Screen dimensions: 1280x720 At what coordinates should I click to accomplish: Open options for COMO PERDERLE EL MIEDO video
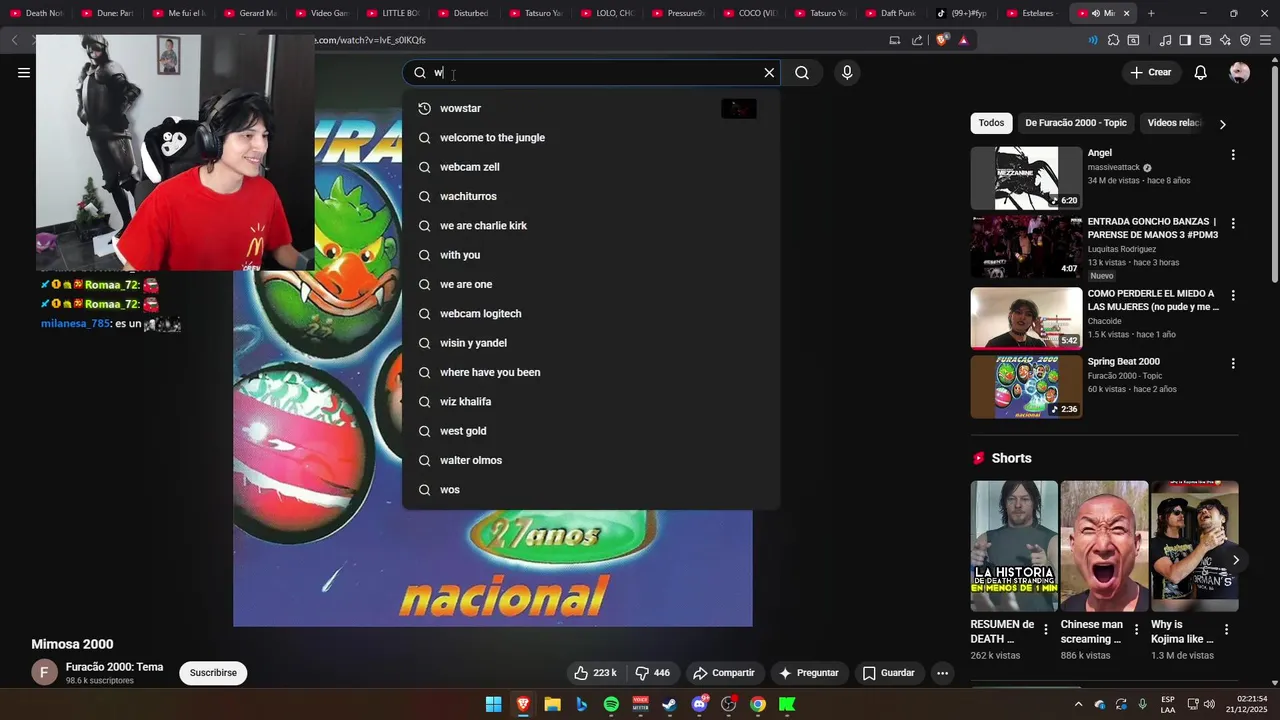(1233, 295)
